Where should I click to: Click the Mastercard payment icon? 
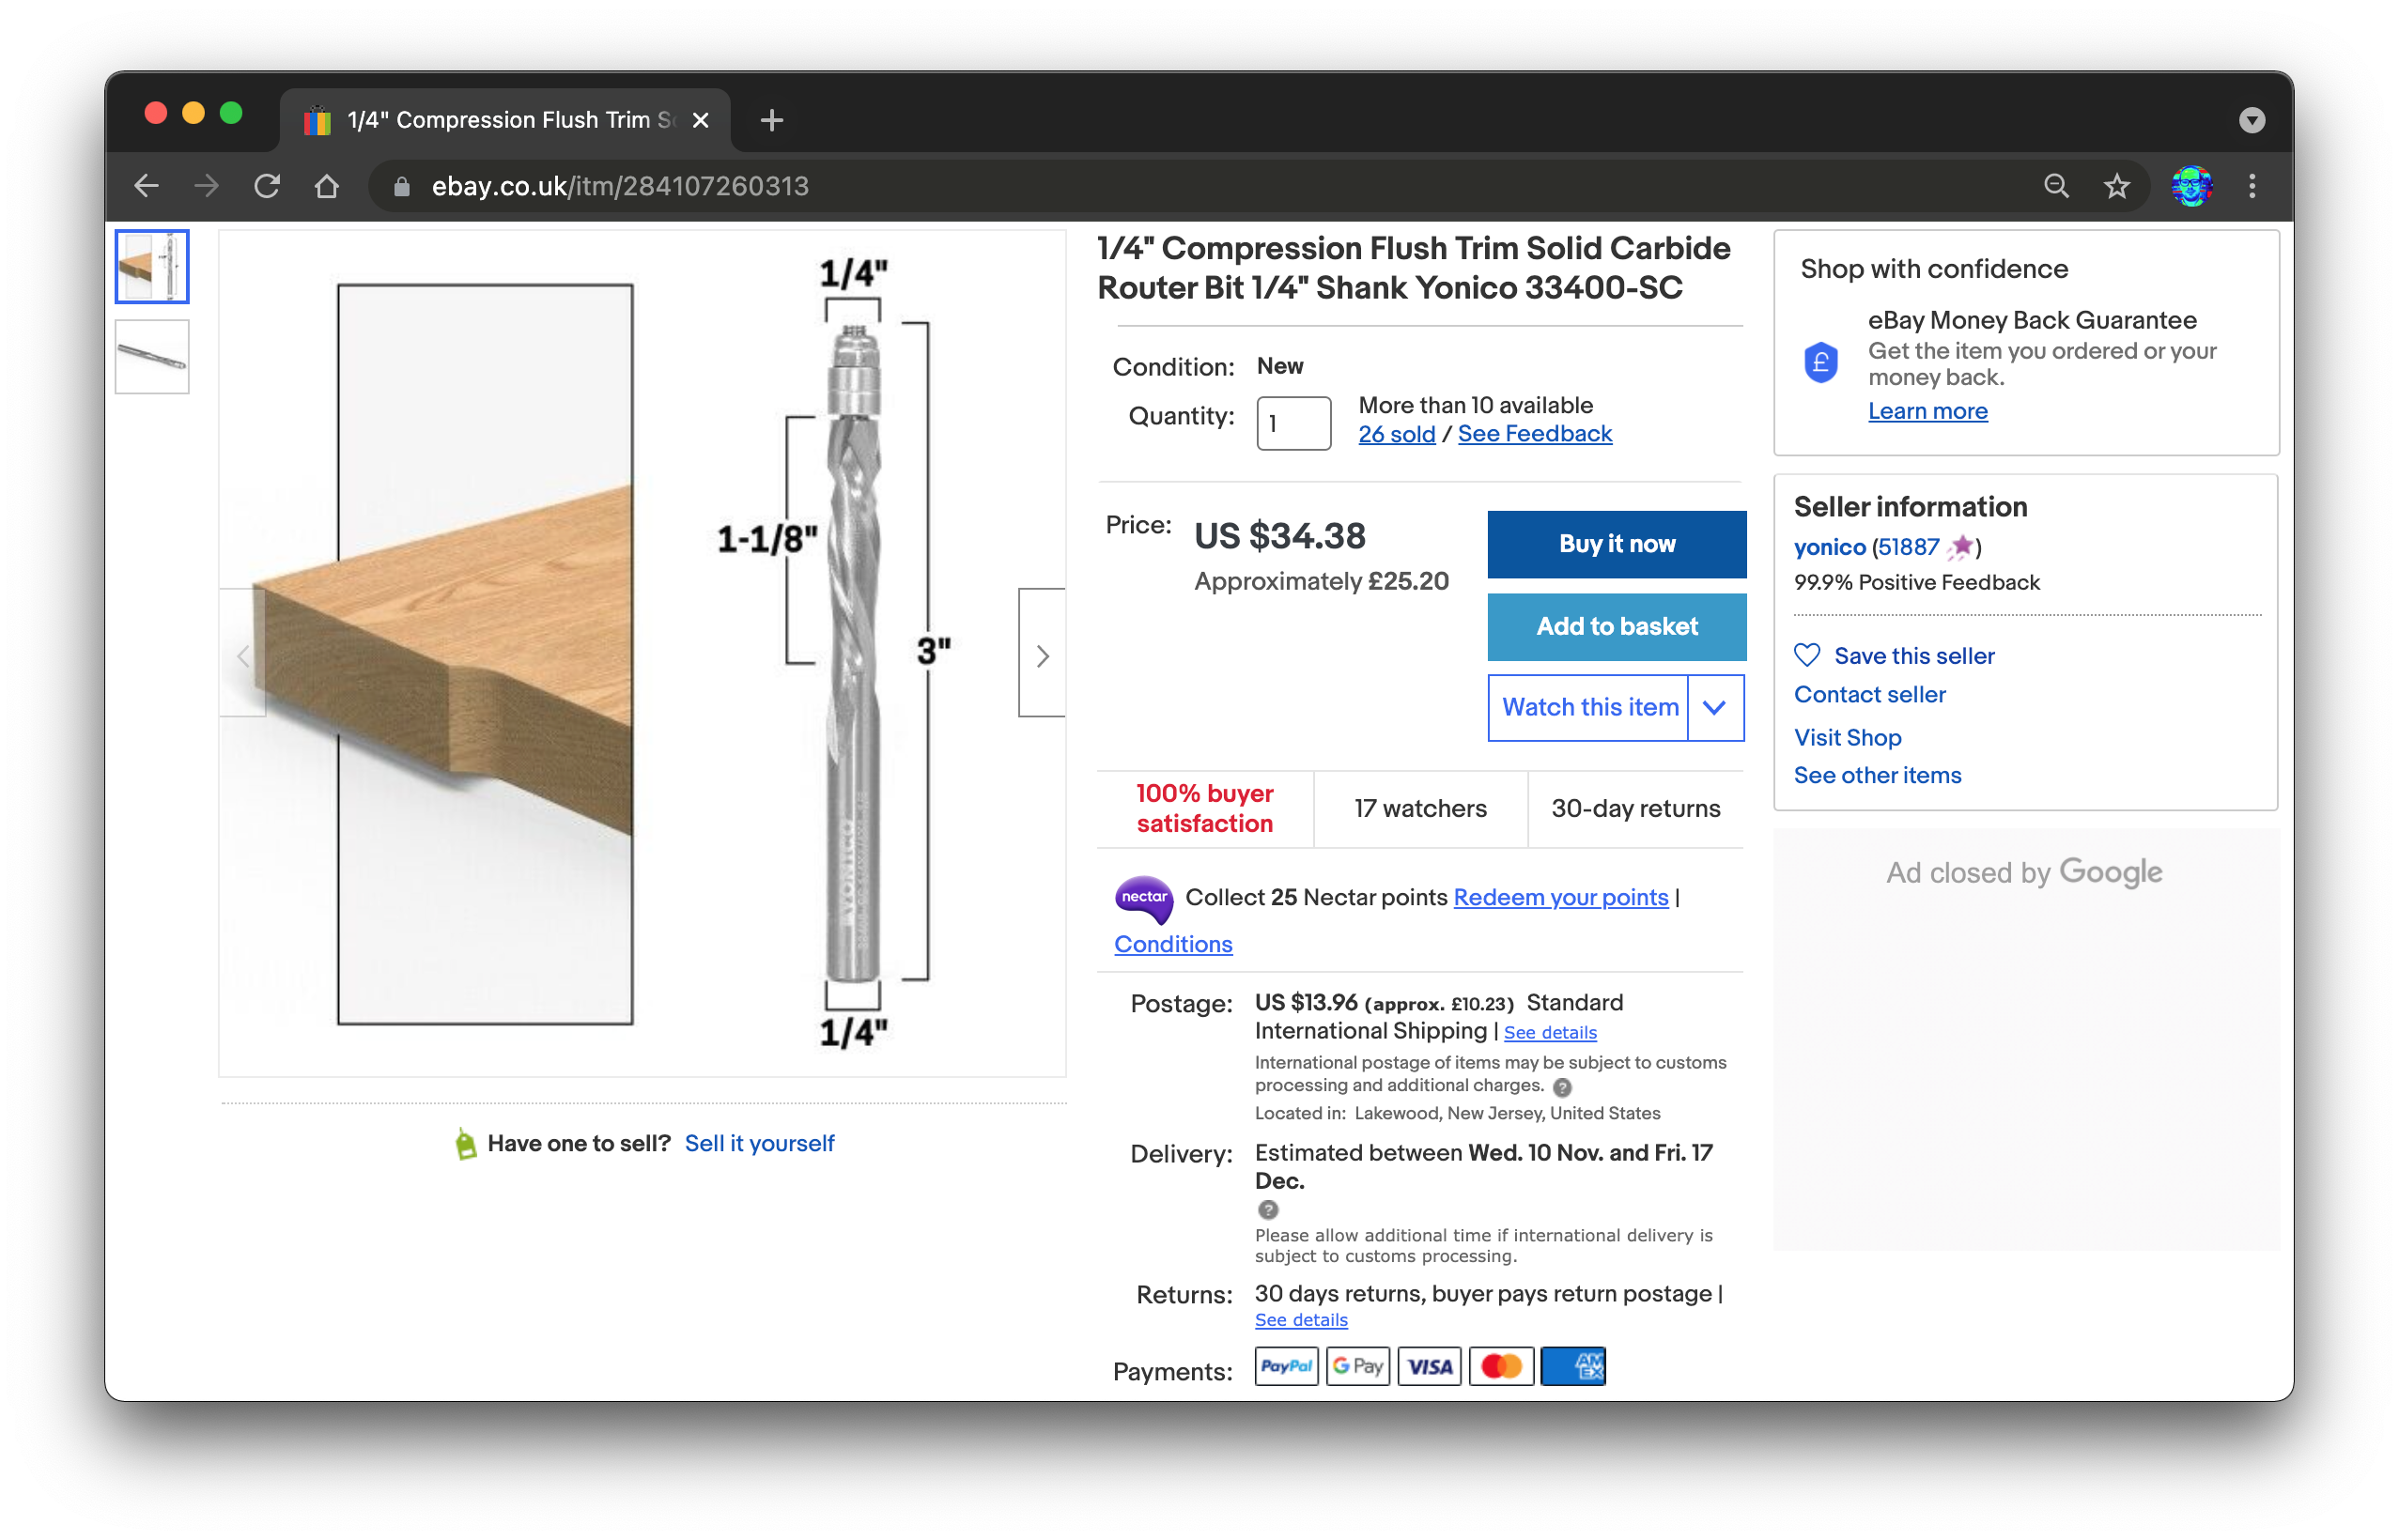[1501, 1366]
